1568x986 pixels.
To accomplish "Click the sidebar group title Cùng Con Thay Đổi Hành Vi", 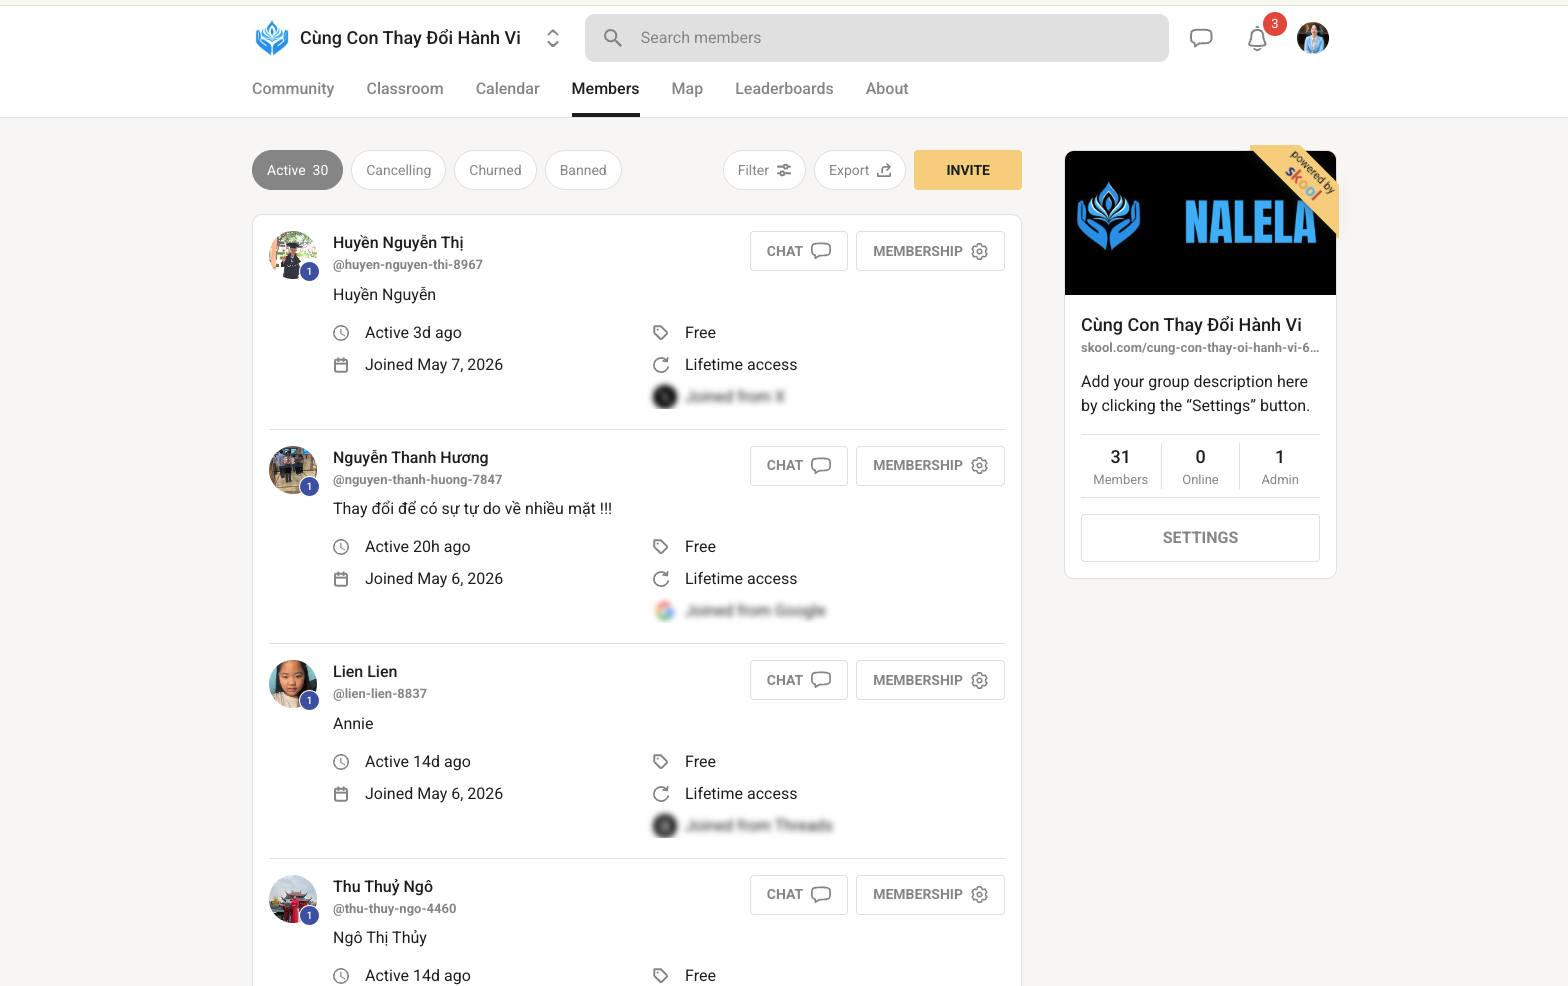I will (x=1191, y=325).
